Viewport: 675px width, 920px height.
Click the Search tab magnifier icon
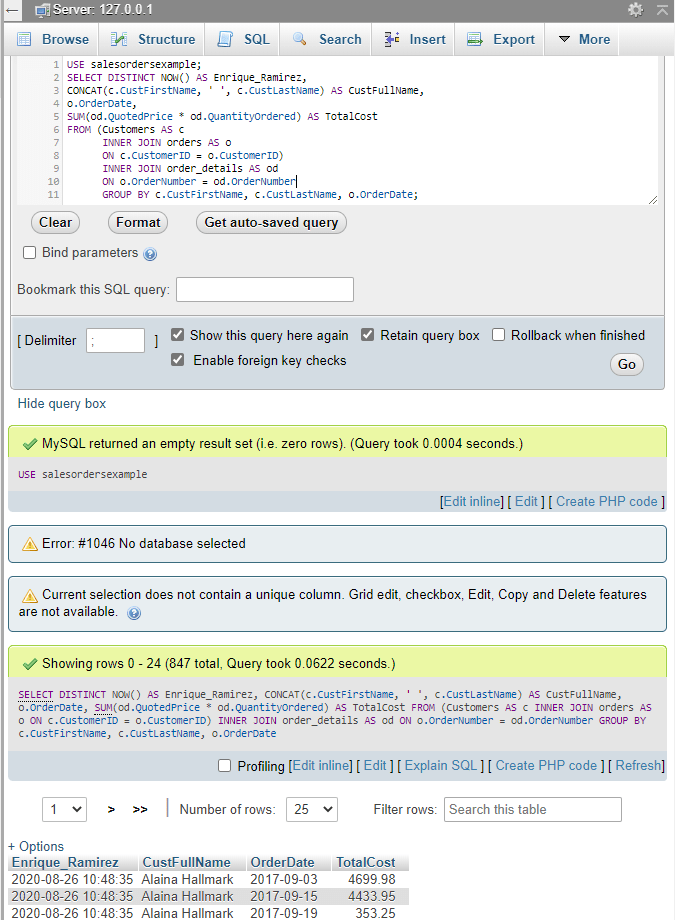point(299,39)
